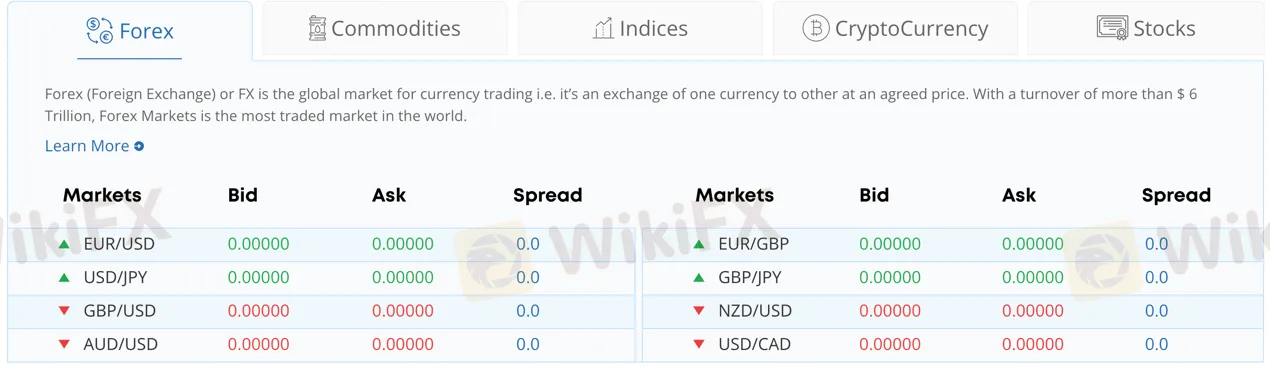Click the Forex currency exchange icon

click(100, 31)
